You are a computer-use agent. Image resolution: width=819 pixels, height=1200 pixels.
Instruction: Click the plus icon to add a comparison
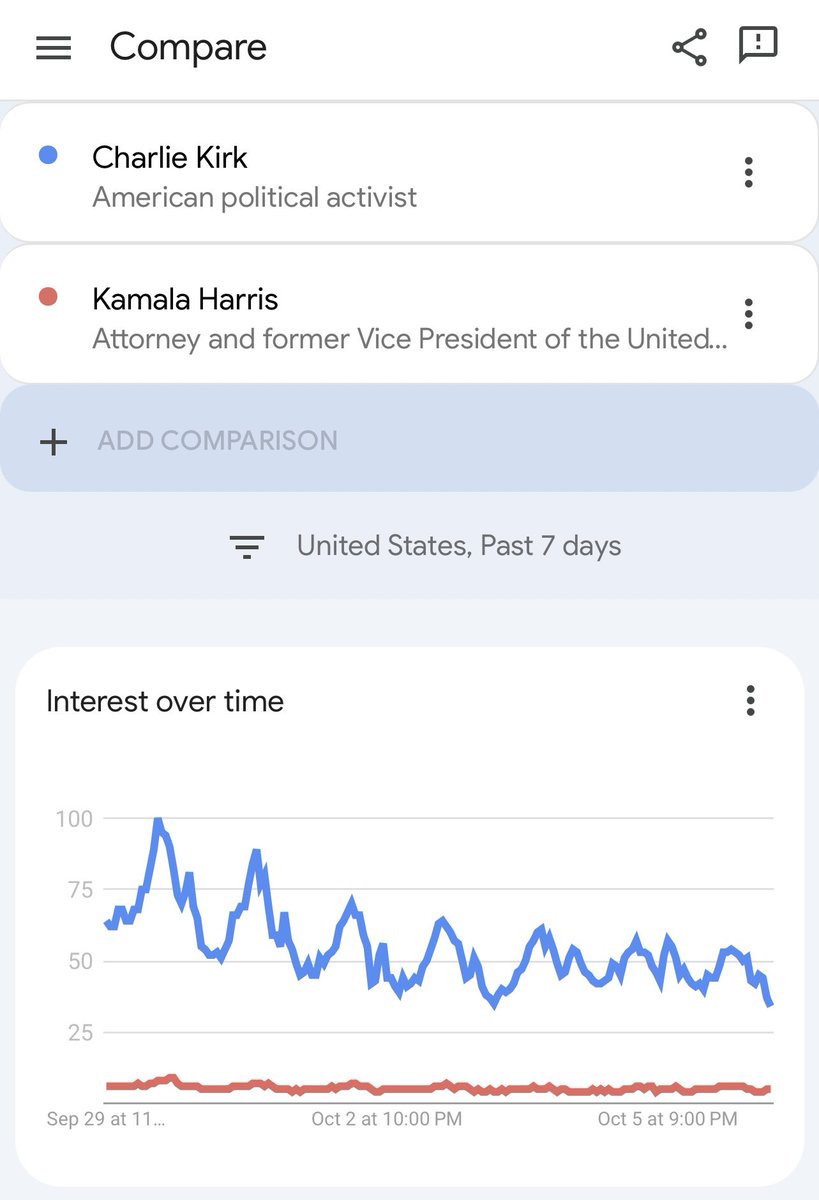coord(52,441)
